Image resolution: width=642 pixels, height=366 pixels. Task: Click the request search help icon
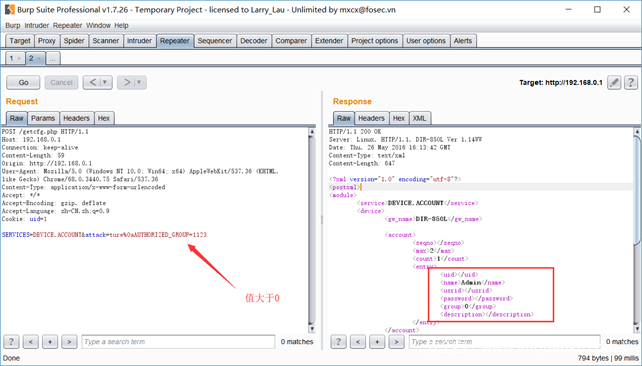tap(11, 341)
